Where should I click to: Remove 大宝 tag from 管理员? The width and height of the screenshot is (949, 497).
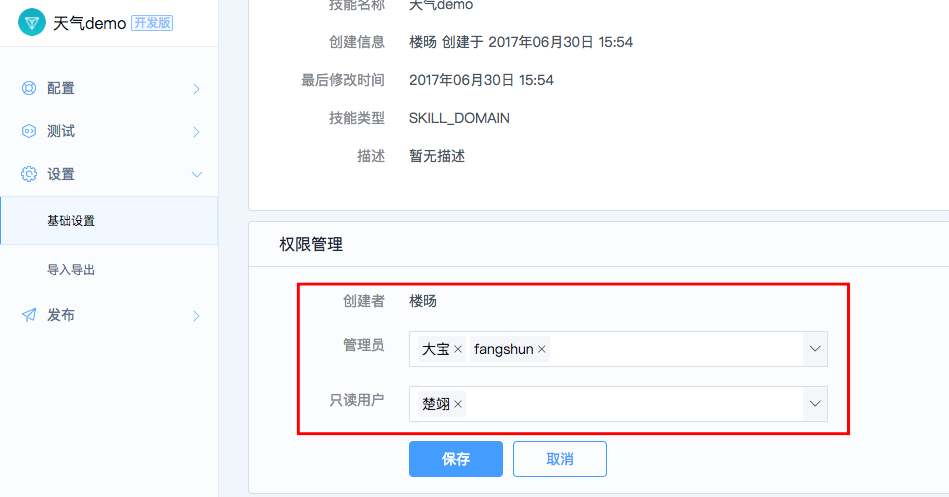click(458, 349)
